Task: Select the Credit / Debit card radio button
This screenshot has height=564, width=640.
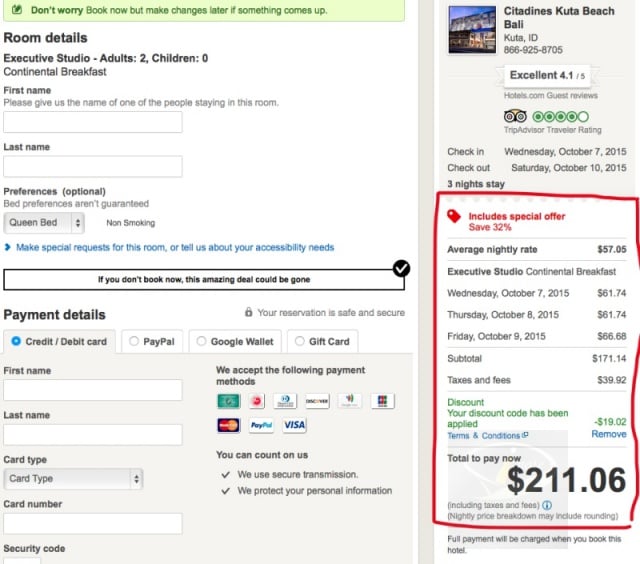Action: click(x=16, y=341)
